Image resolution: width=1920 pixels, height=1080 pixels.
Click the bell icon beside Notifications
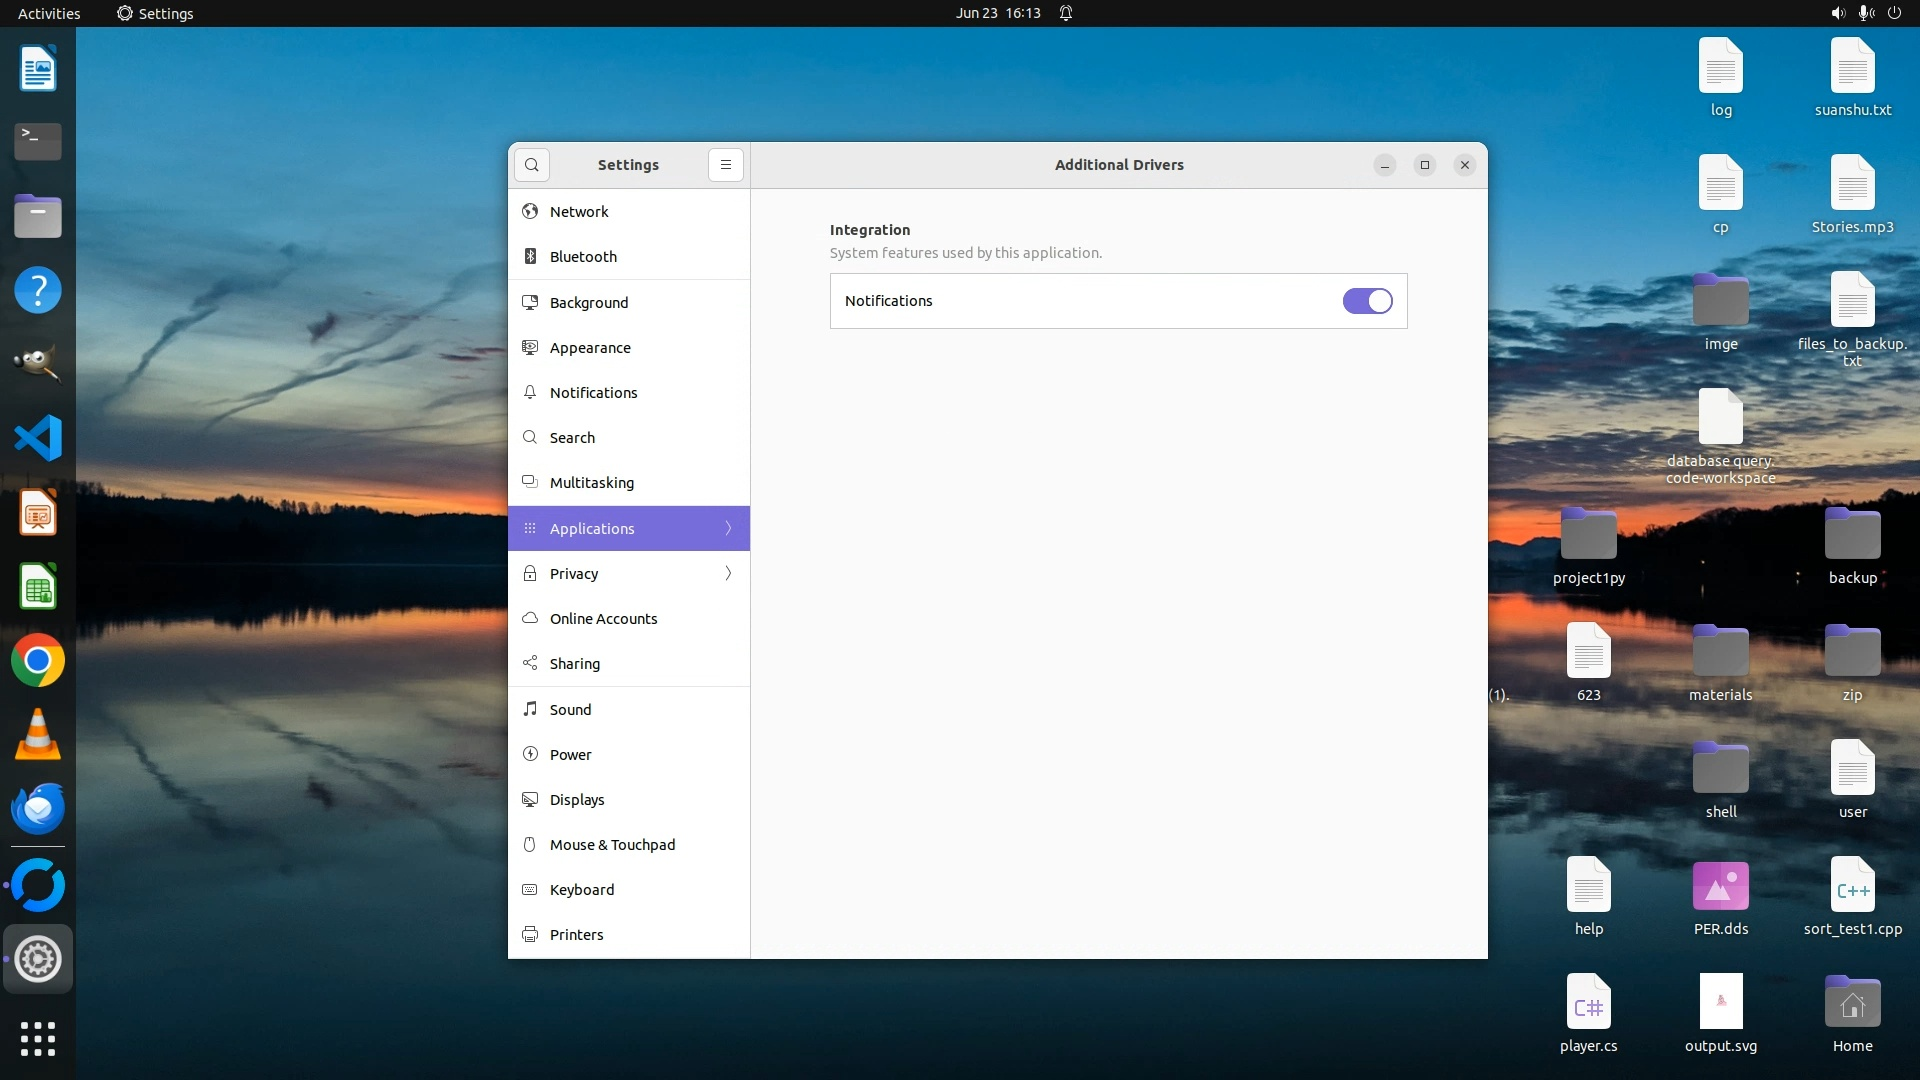pos(530,392)
